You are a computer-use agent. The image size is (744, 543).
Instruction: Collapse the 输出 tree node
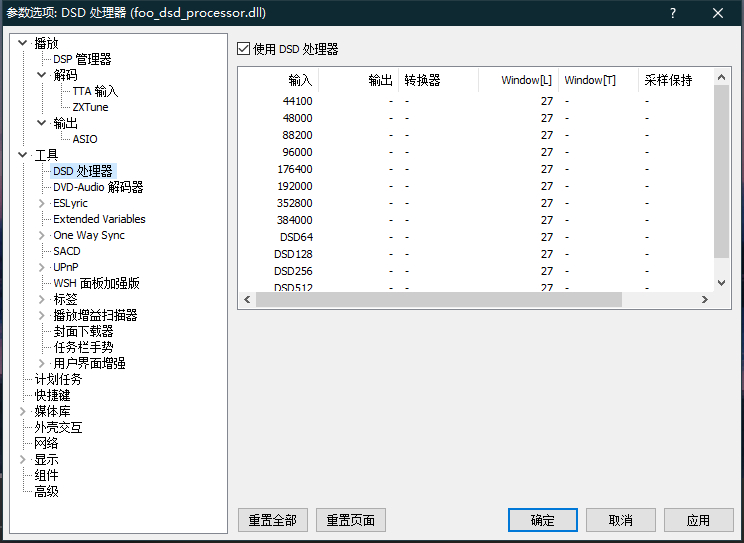pos(42,123)
